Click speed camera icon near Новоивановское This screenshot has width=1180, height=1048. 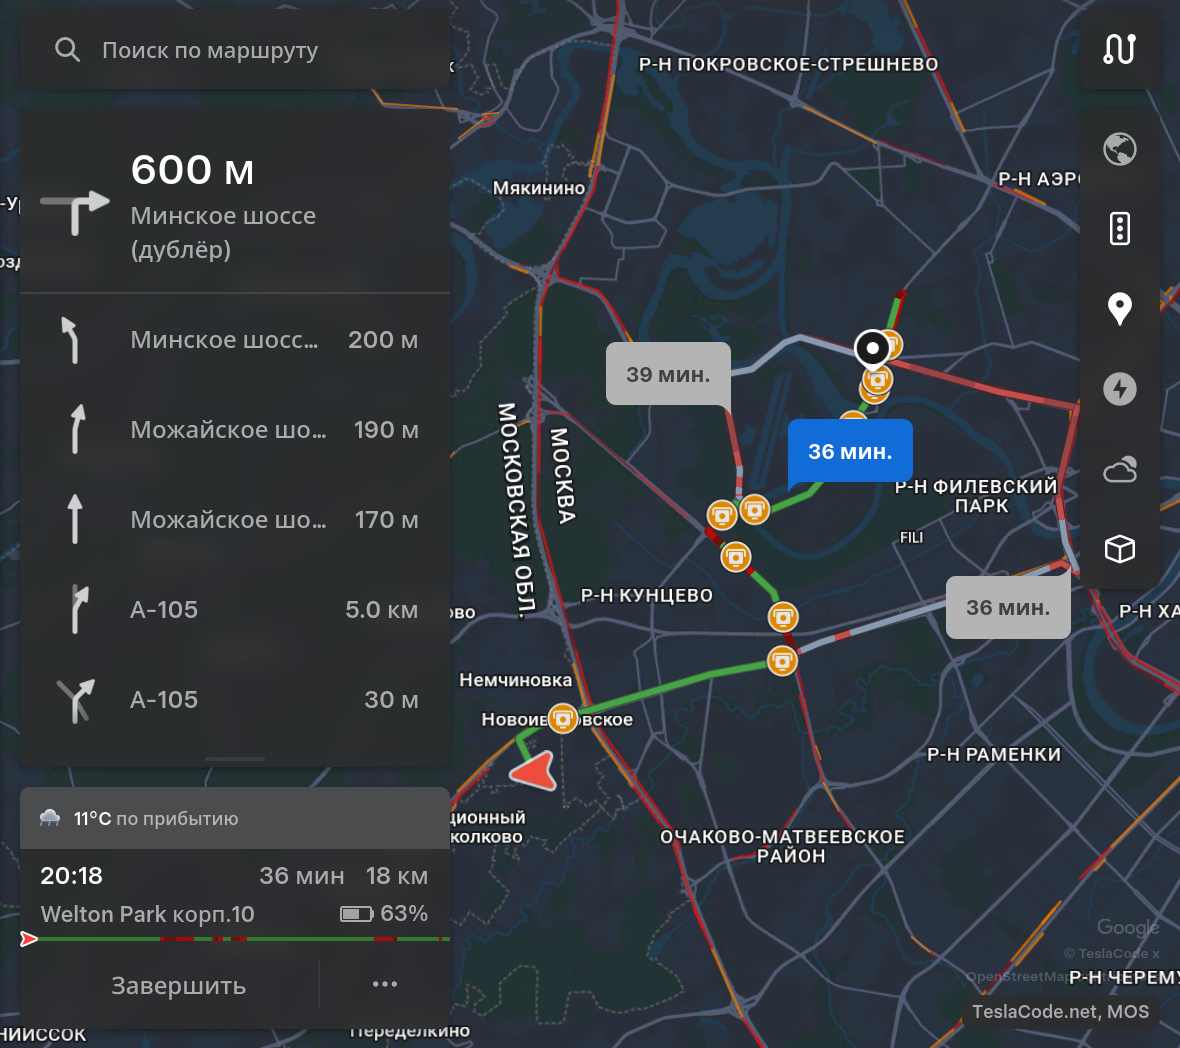562,718
